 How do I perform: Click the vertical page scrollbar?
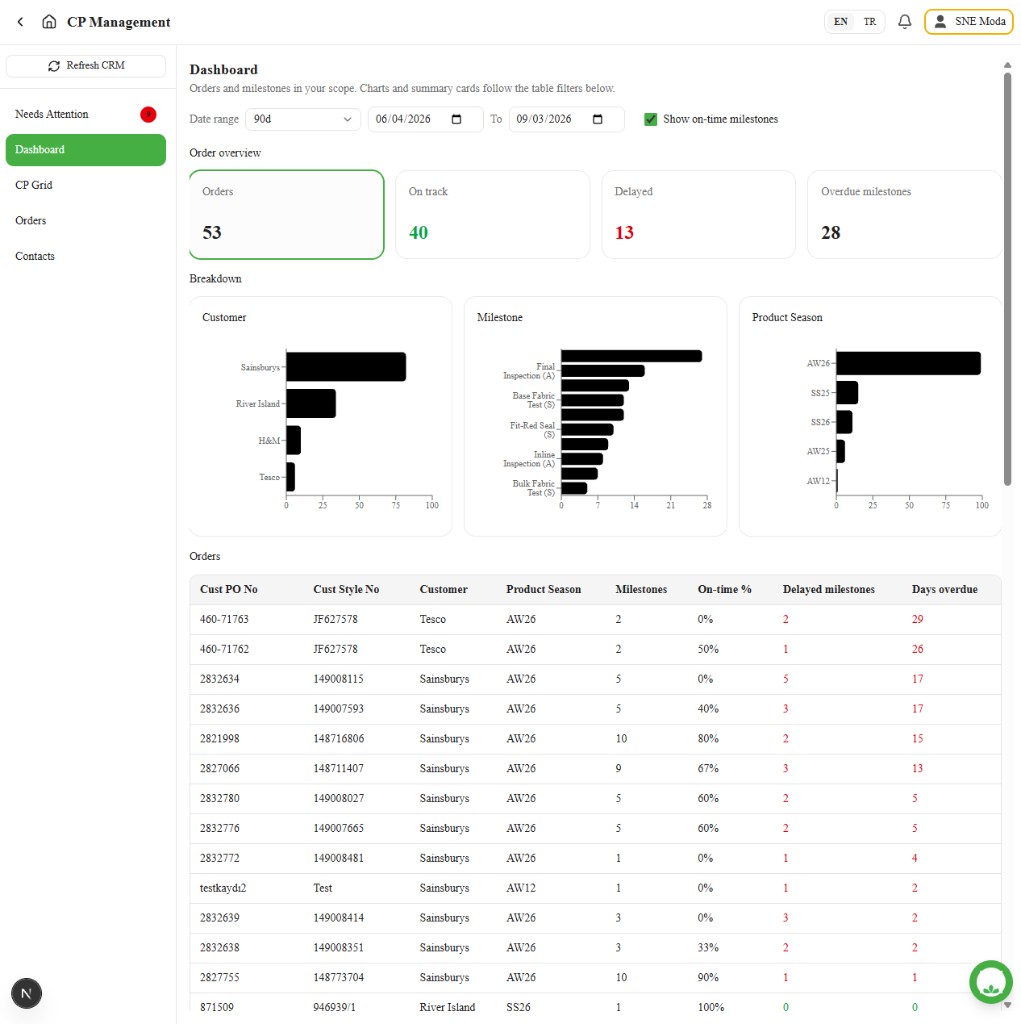[1007, 281]
